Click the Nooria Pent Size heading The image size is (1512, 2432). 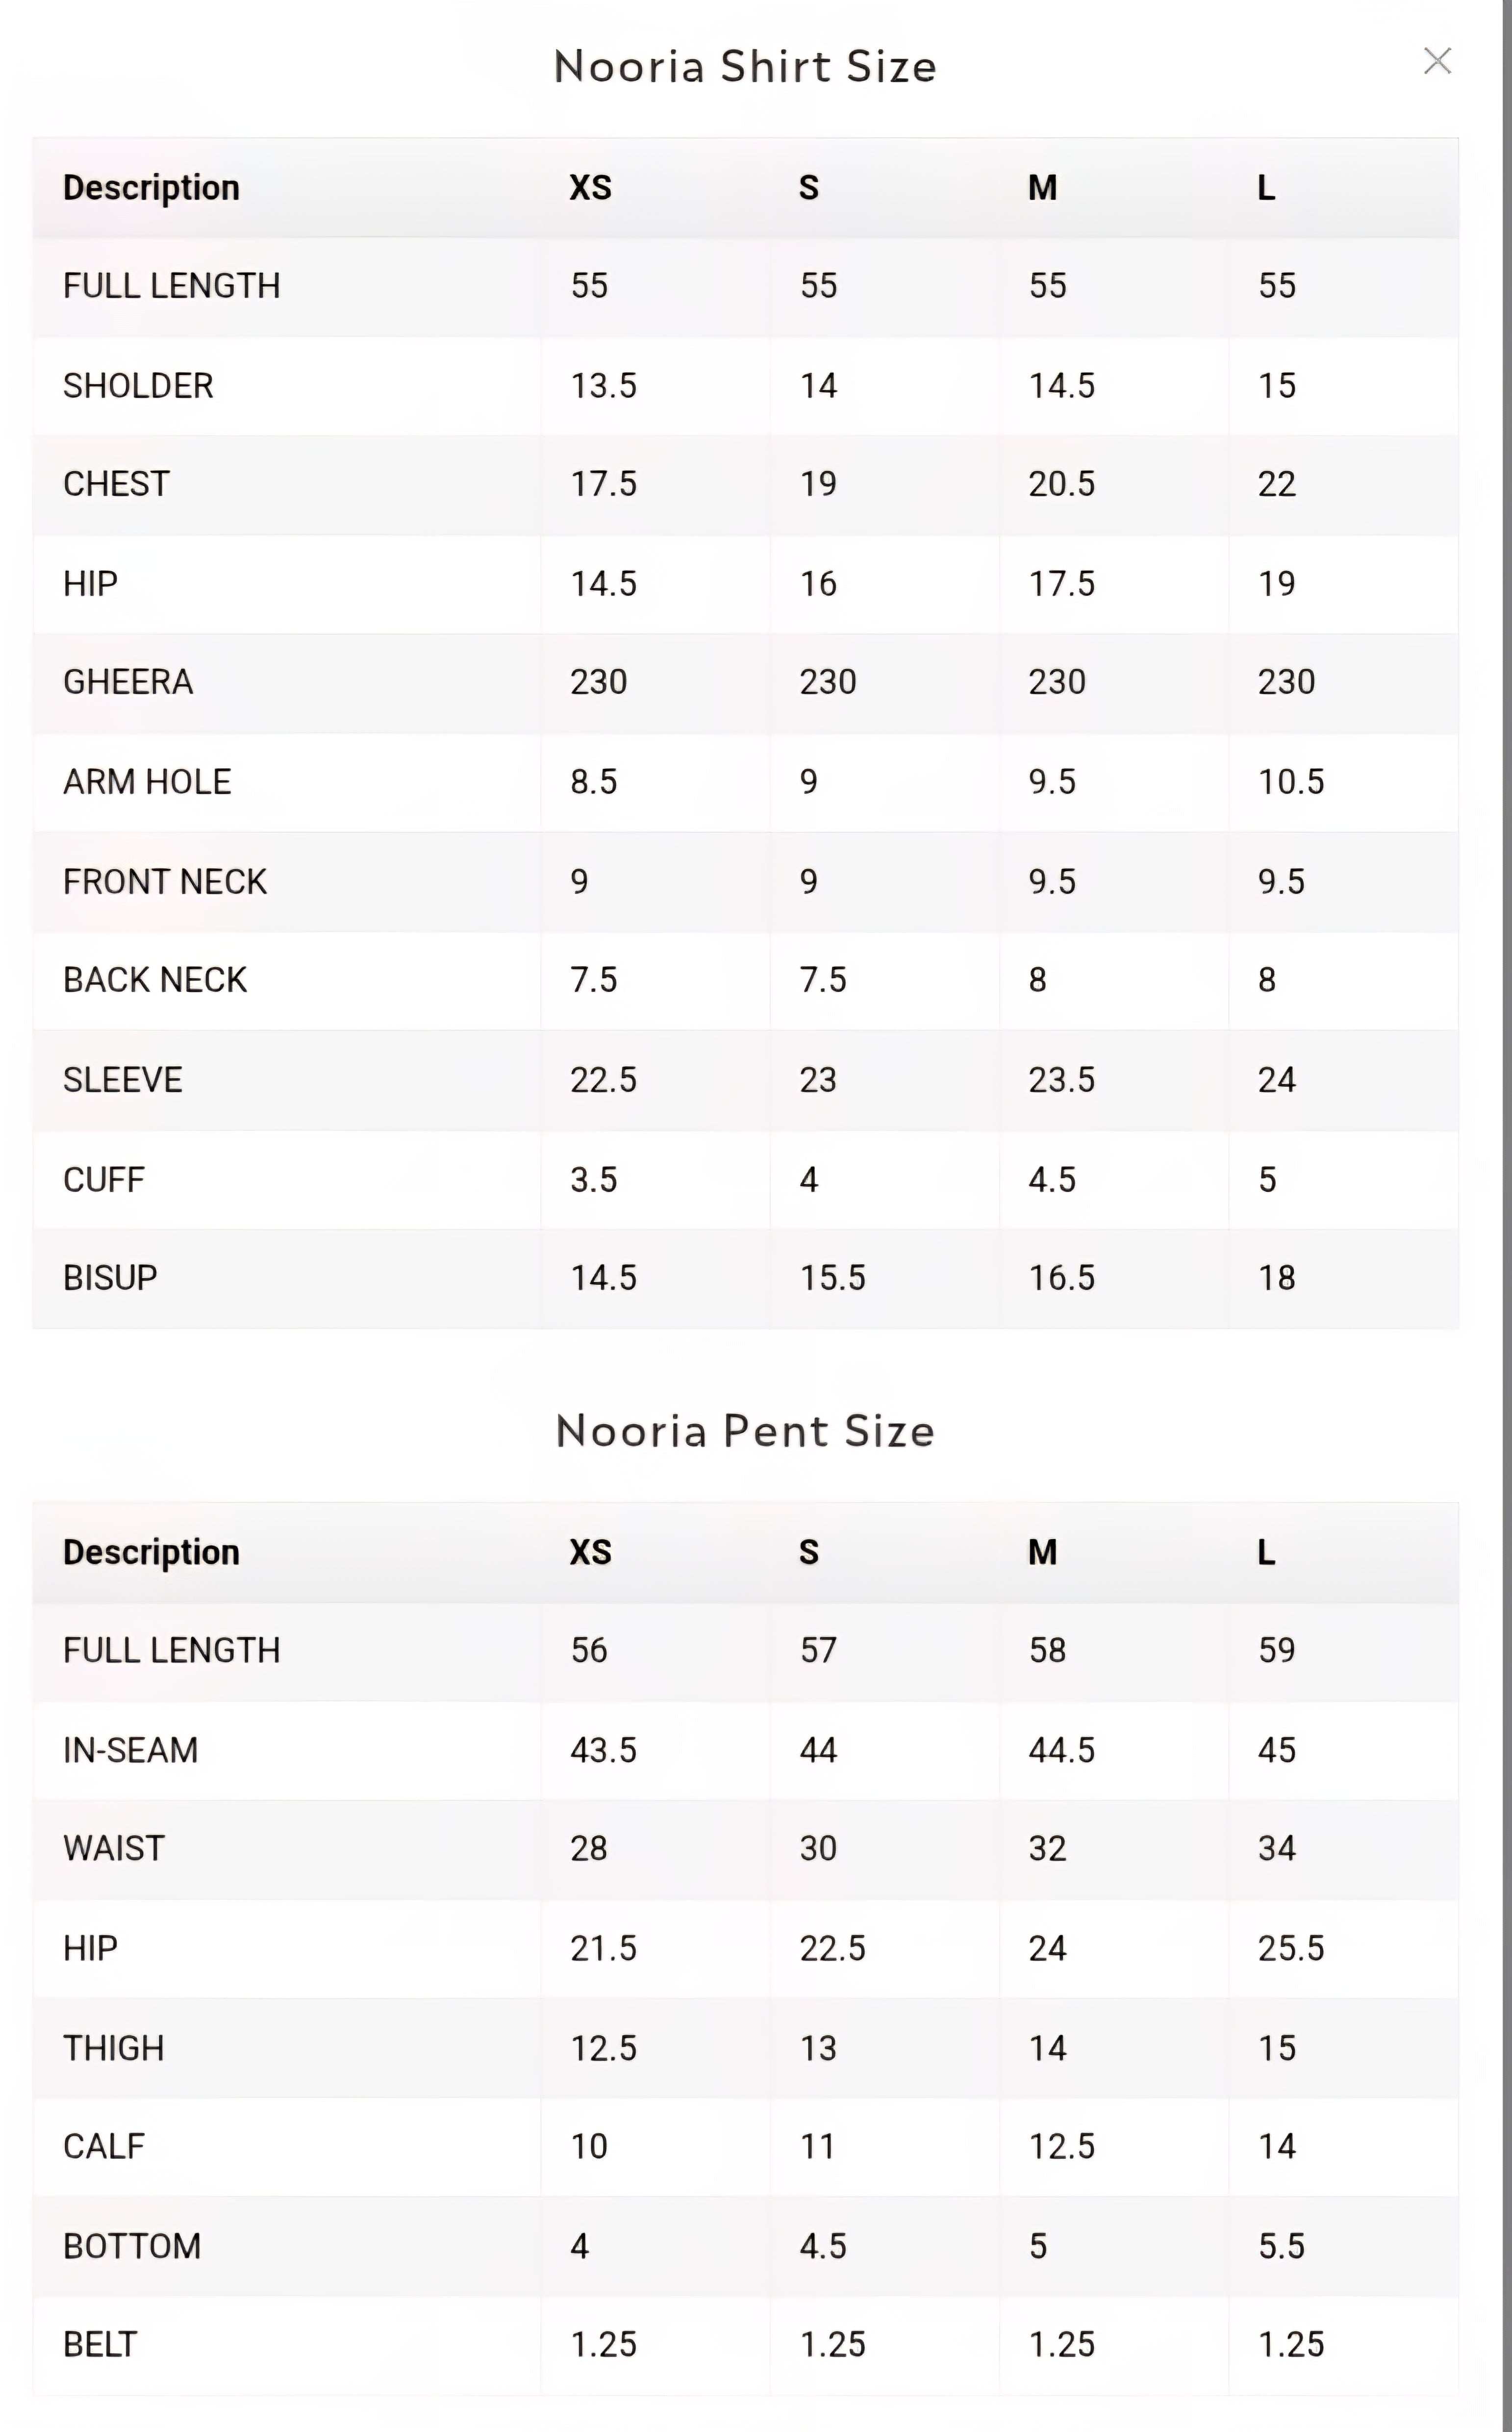745,1431
